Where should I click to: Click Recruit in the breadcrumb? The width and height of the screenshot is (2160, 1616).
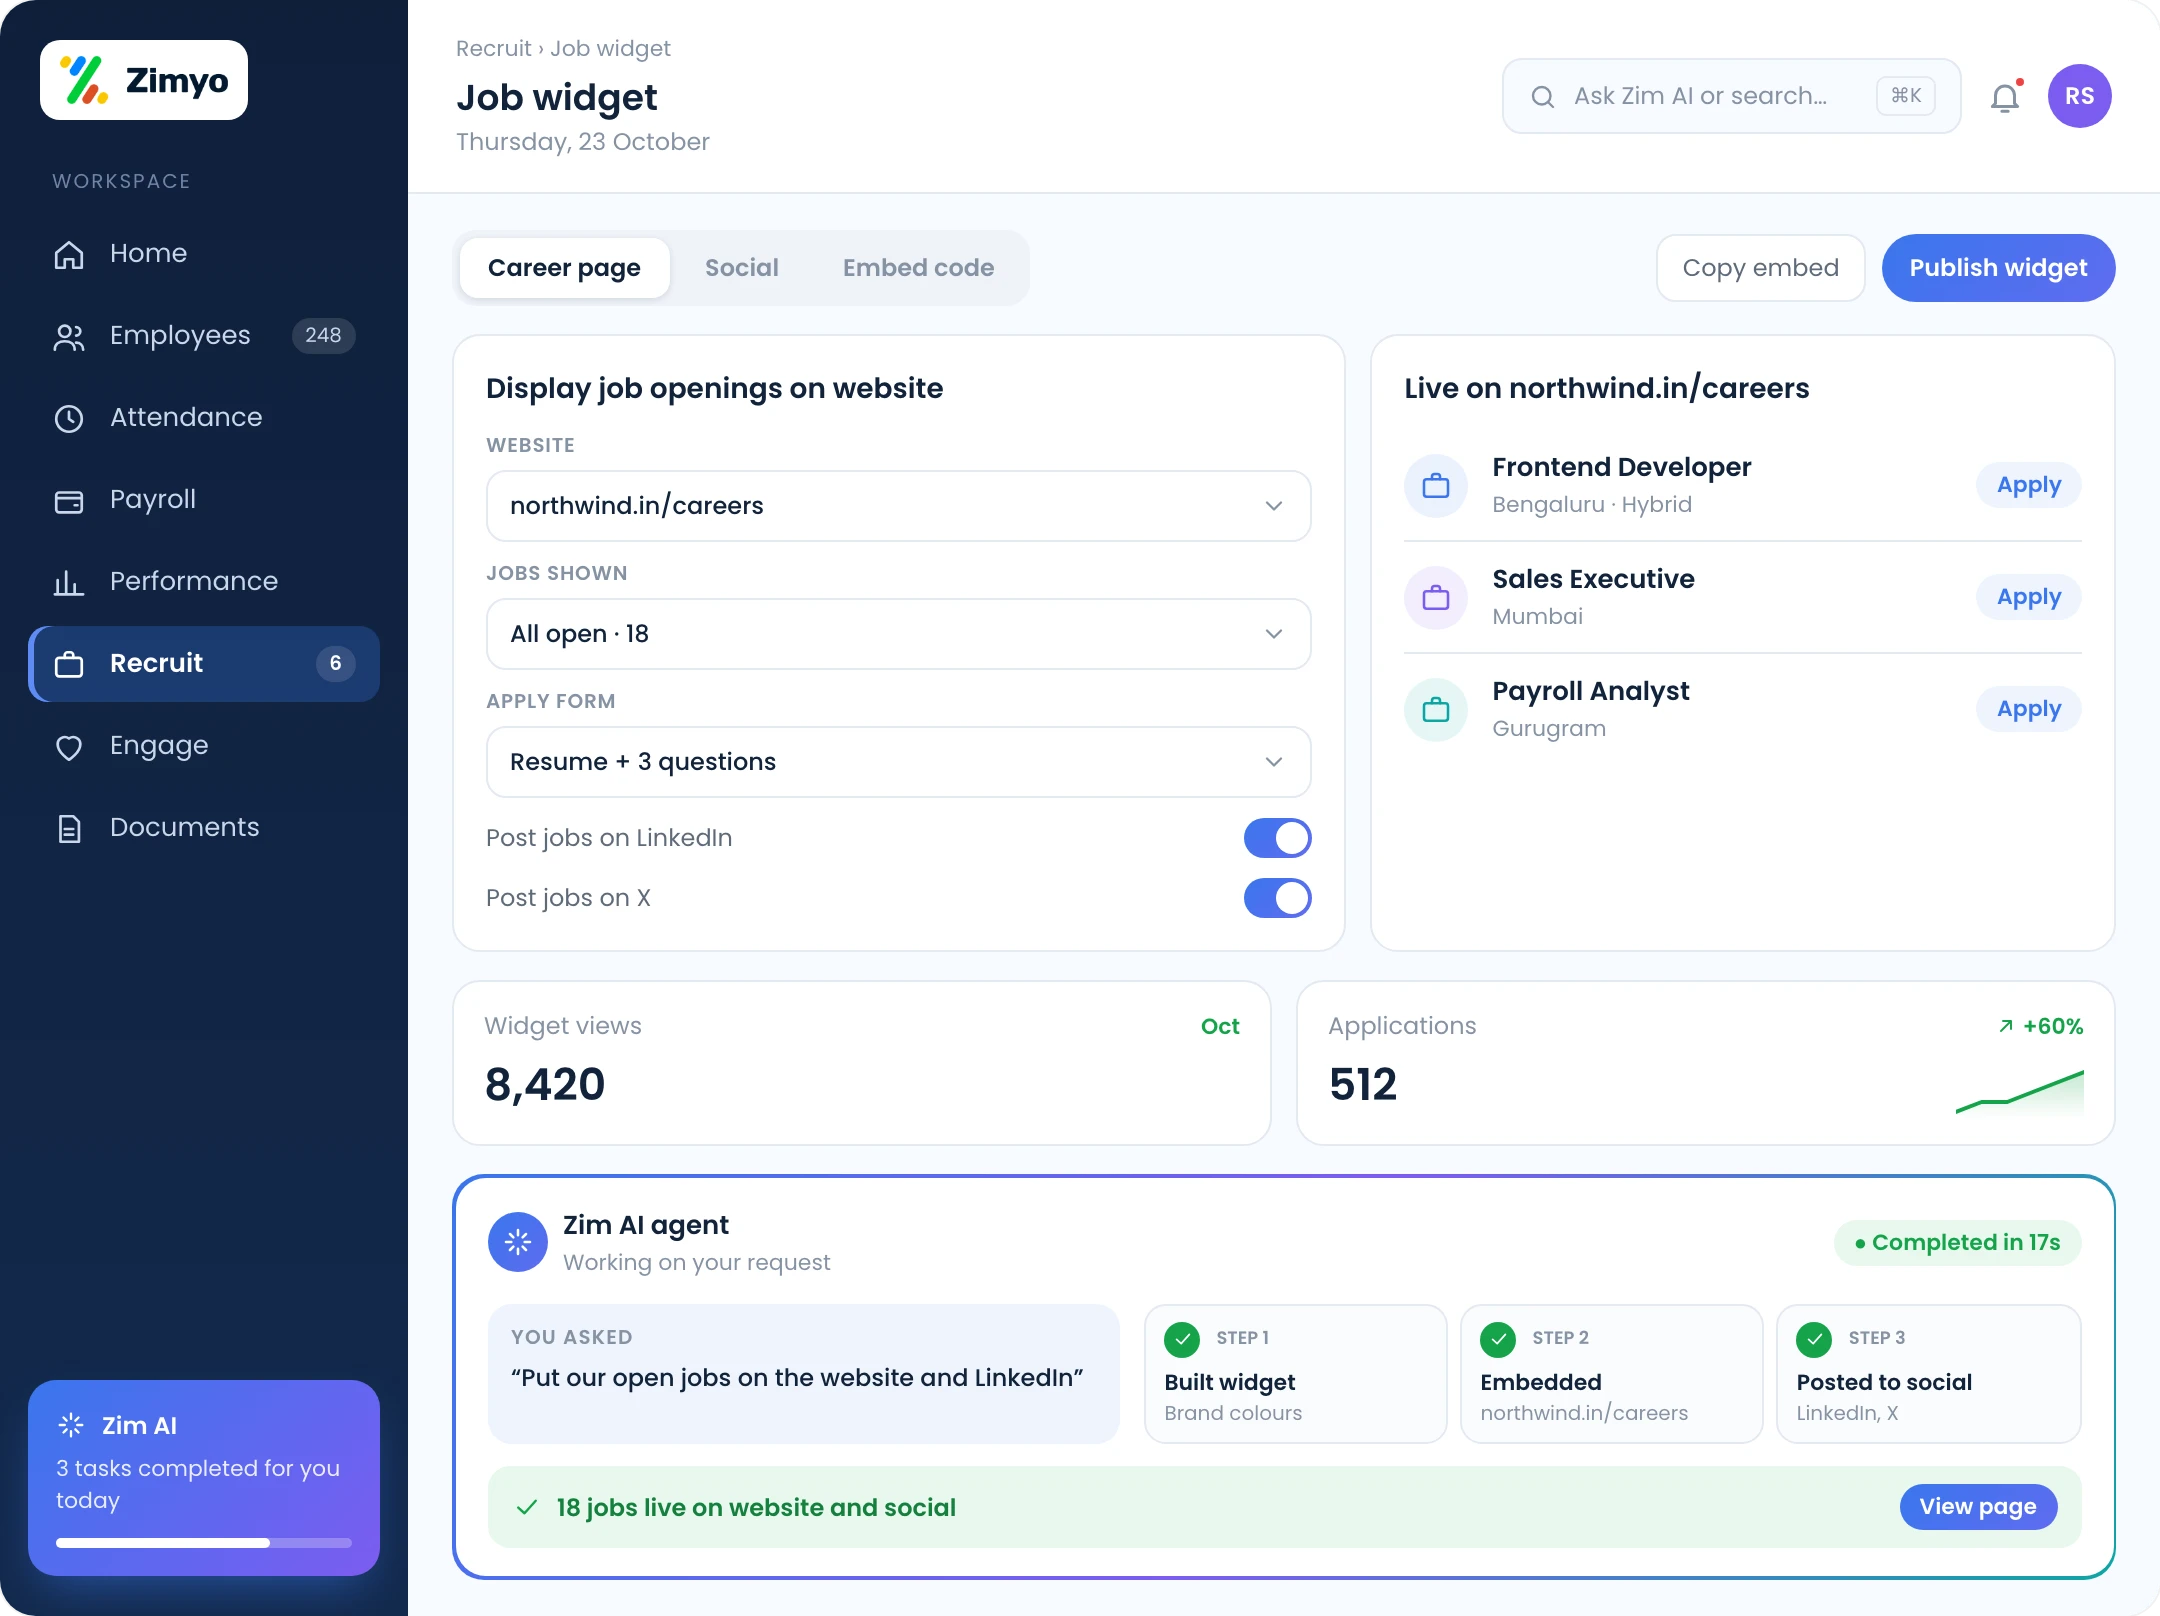(493, 48)
